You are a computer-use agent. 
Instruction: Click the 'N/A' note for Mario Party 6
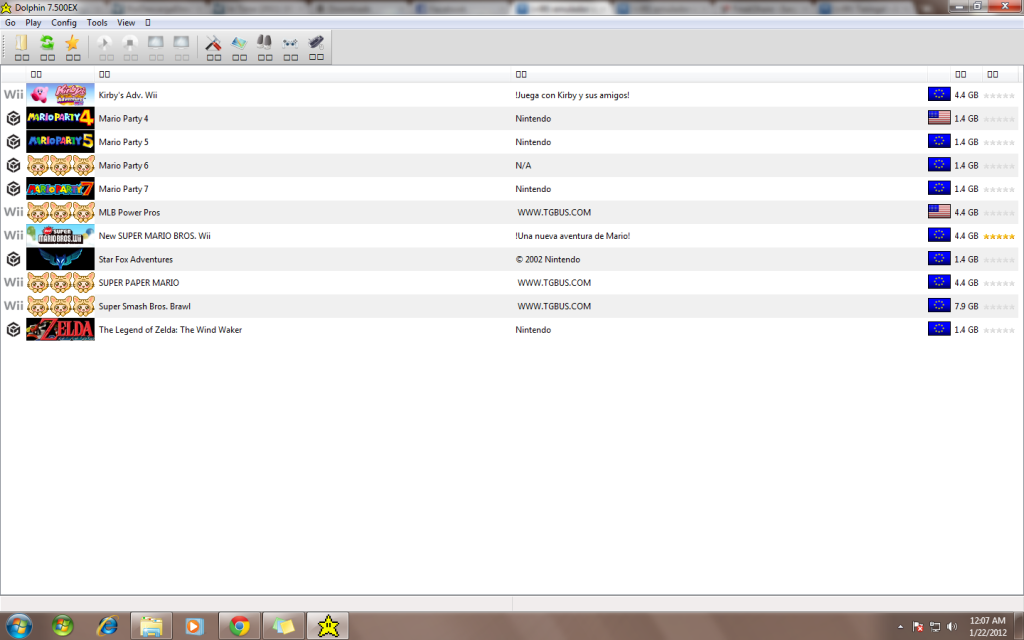[x=523, y=166]
